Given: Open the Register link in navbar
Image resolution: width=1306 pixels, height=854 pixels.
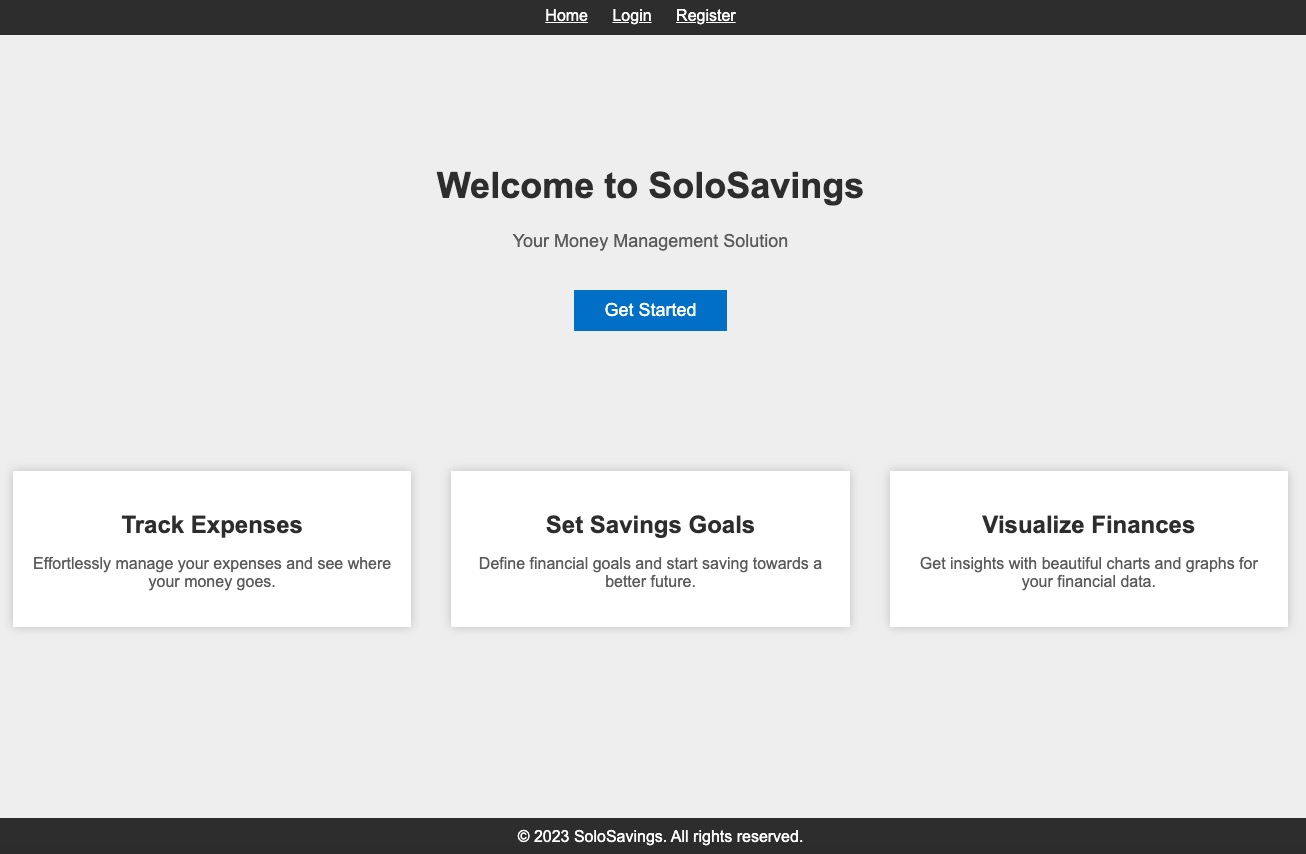Looking at the screenshot, I should pos(706,15).
